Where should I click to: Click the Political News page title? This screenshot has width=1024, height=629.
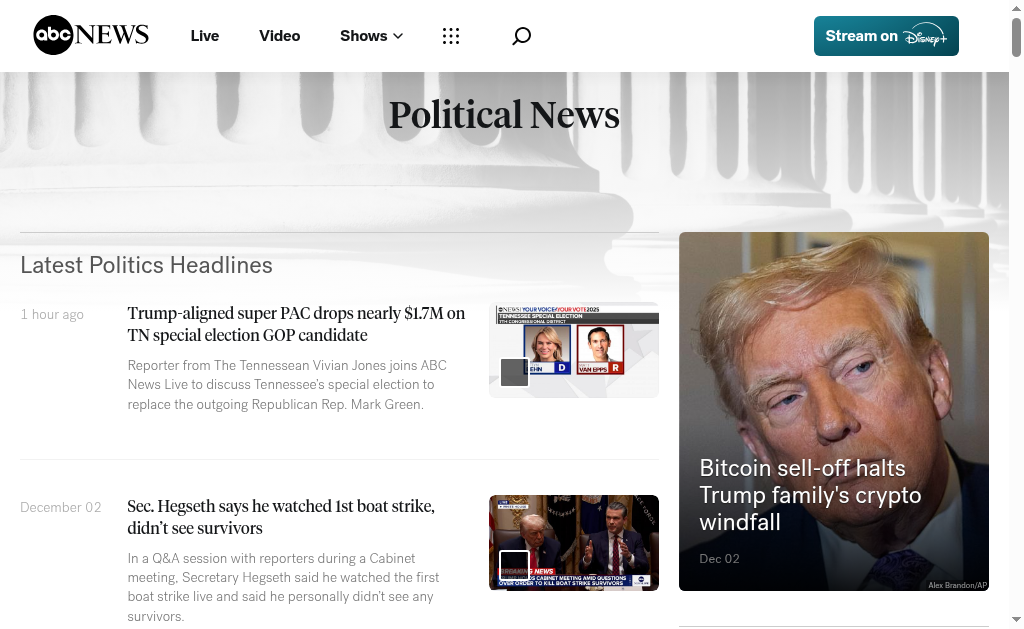pos(504,115)
